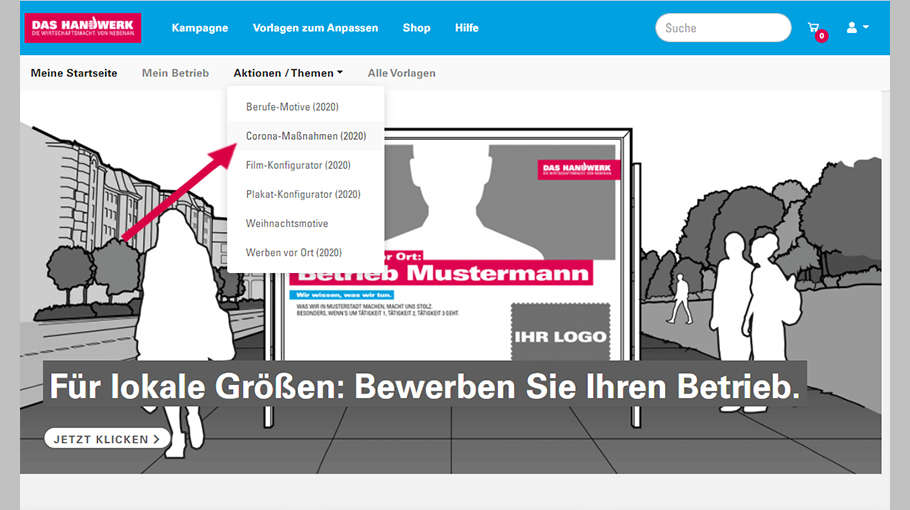Go to the Shop page
Viewport: 910px width, 510px height.
pos(416,28)
